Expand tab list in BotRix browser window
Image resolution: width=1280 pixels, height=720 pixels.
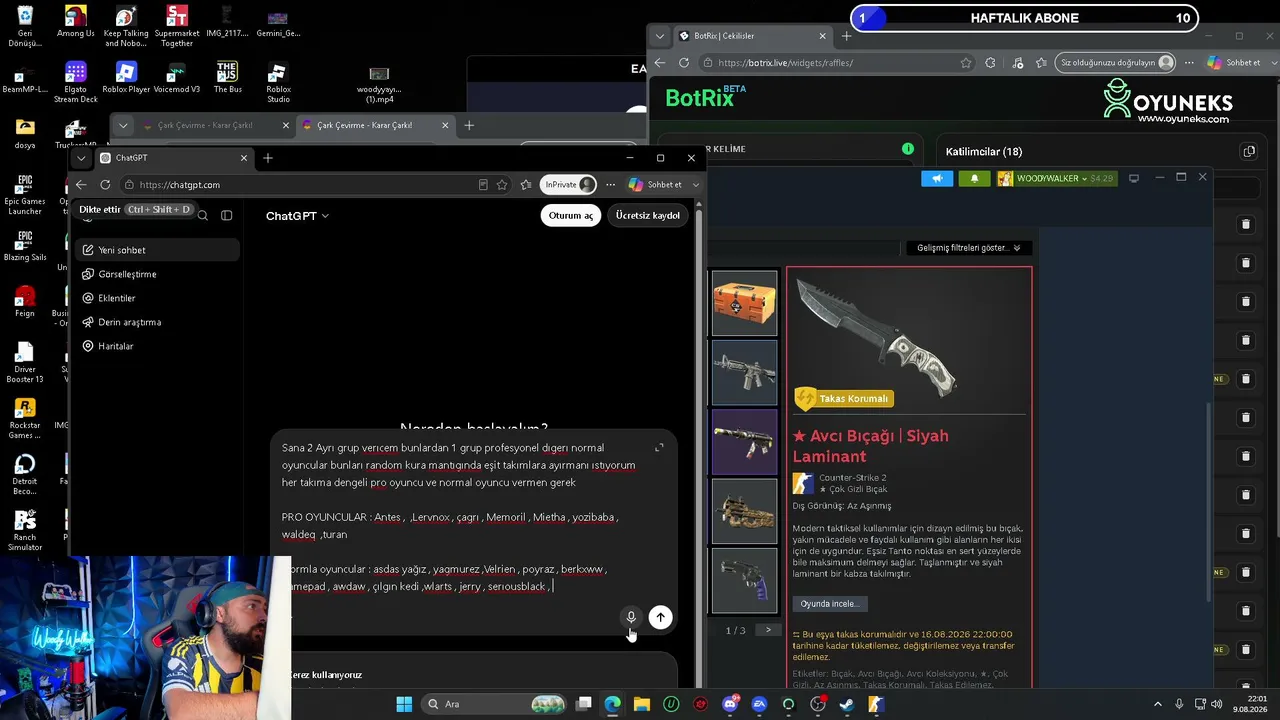pyautogui.click(x=659, y=36)
